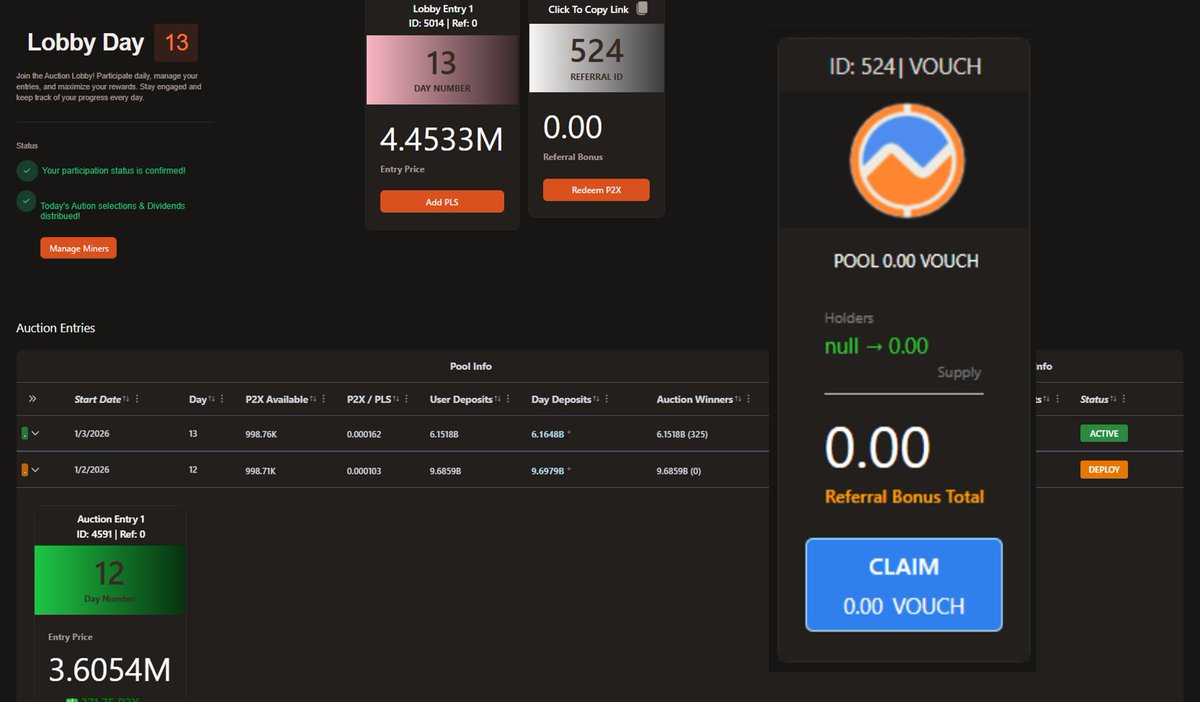
Task: Open Status column options menu
Action: tap(1124, 399)
